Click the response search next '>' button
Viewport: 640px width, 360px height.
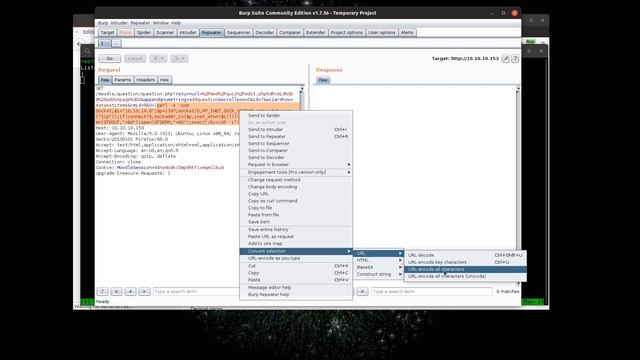point(362,291)
